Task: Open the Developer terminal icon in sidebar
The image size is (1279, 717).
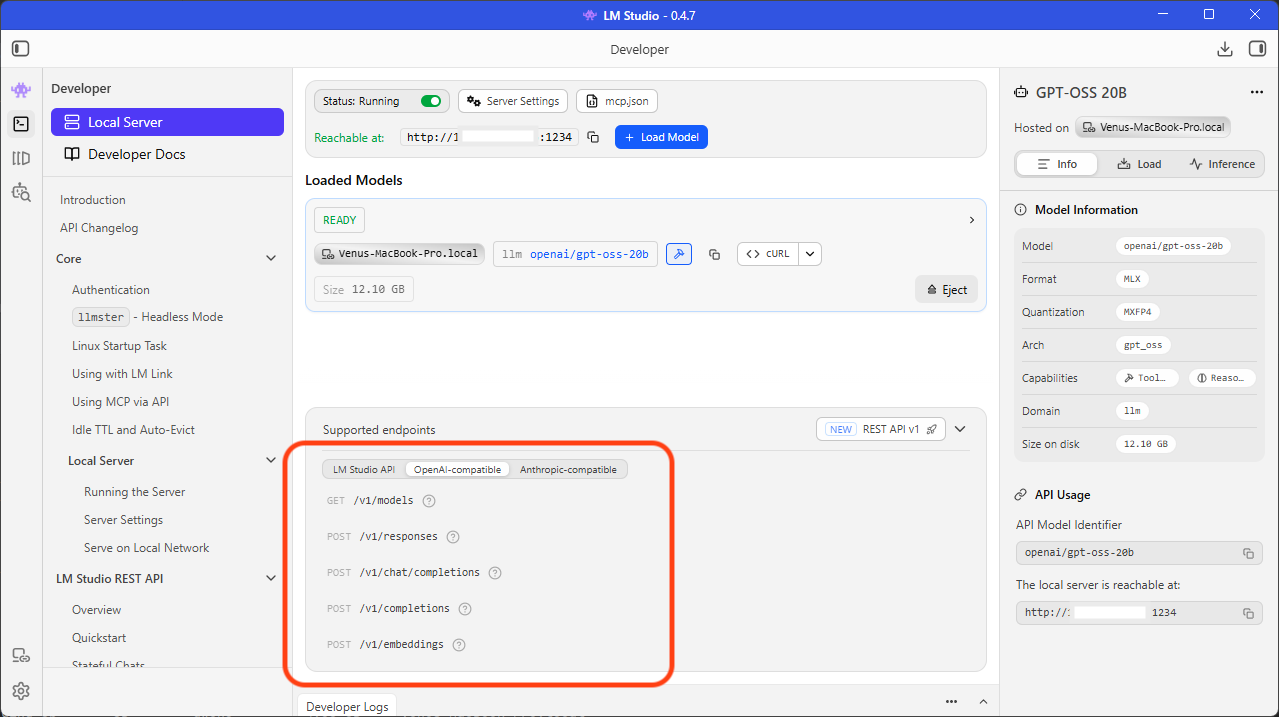Action: pos(21,124)
